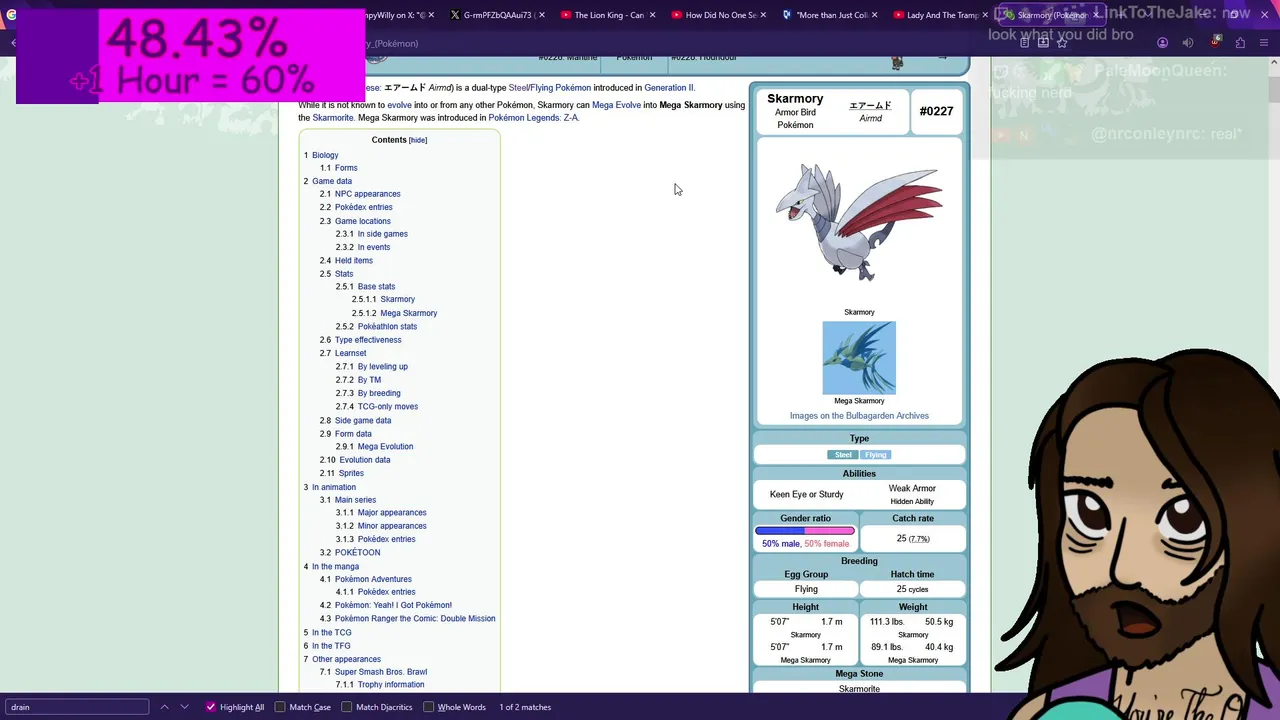Switch to 'How Did No One Se' tab
The image size is (1280, 720).
click(714, 15)
